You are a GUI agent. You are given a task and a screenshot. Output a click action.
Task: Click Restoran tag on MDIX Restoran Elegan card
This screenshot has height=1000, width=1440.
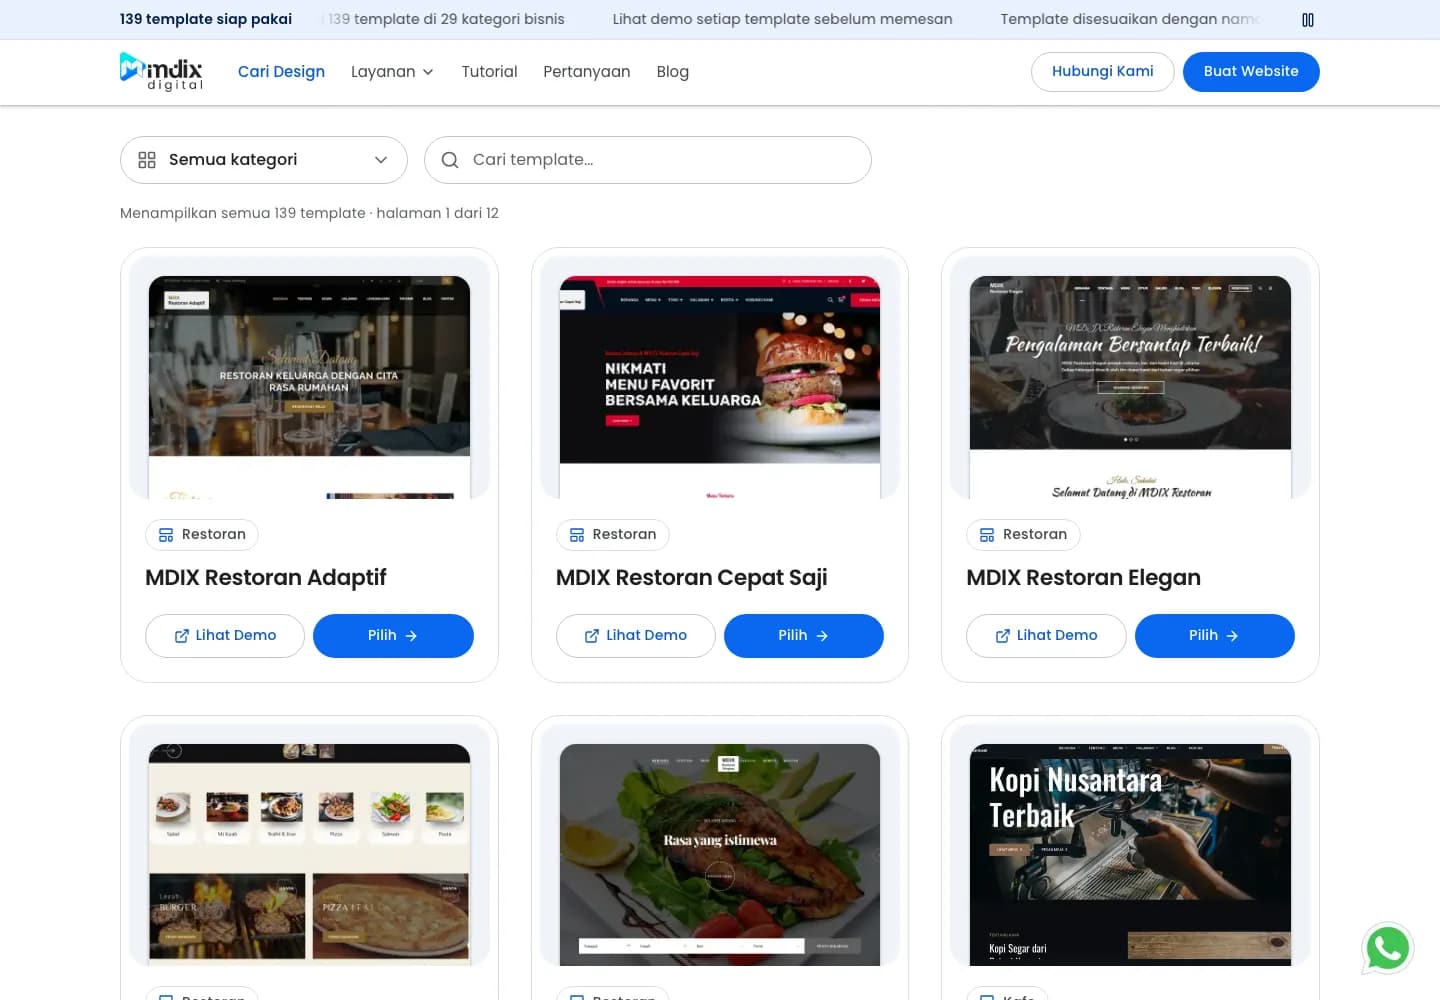(x=1023, y=535)
